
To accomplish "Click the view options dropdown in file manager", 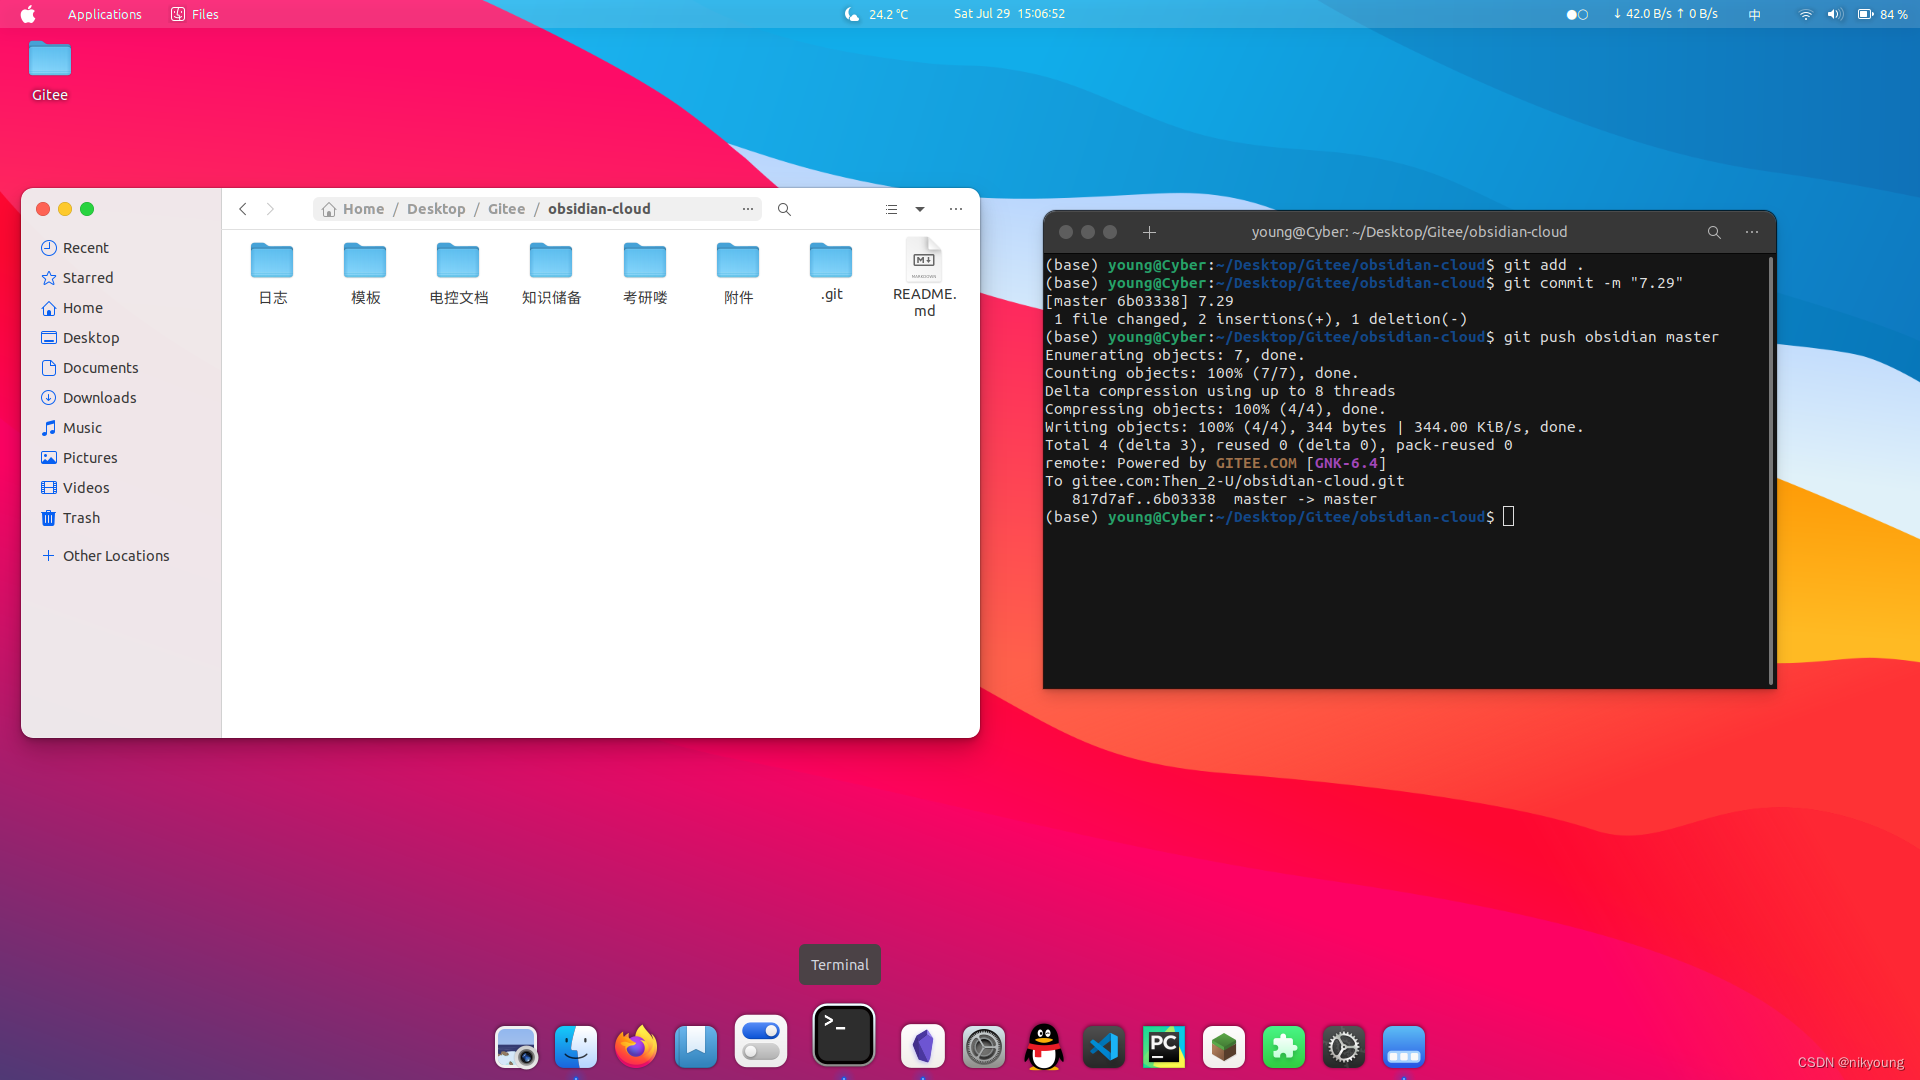I will pyautogui.click(x=919, y=208).
